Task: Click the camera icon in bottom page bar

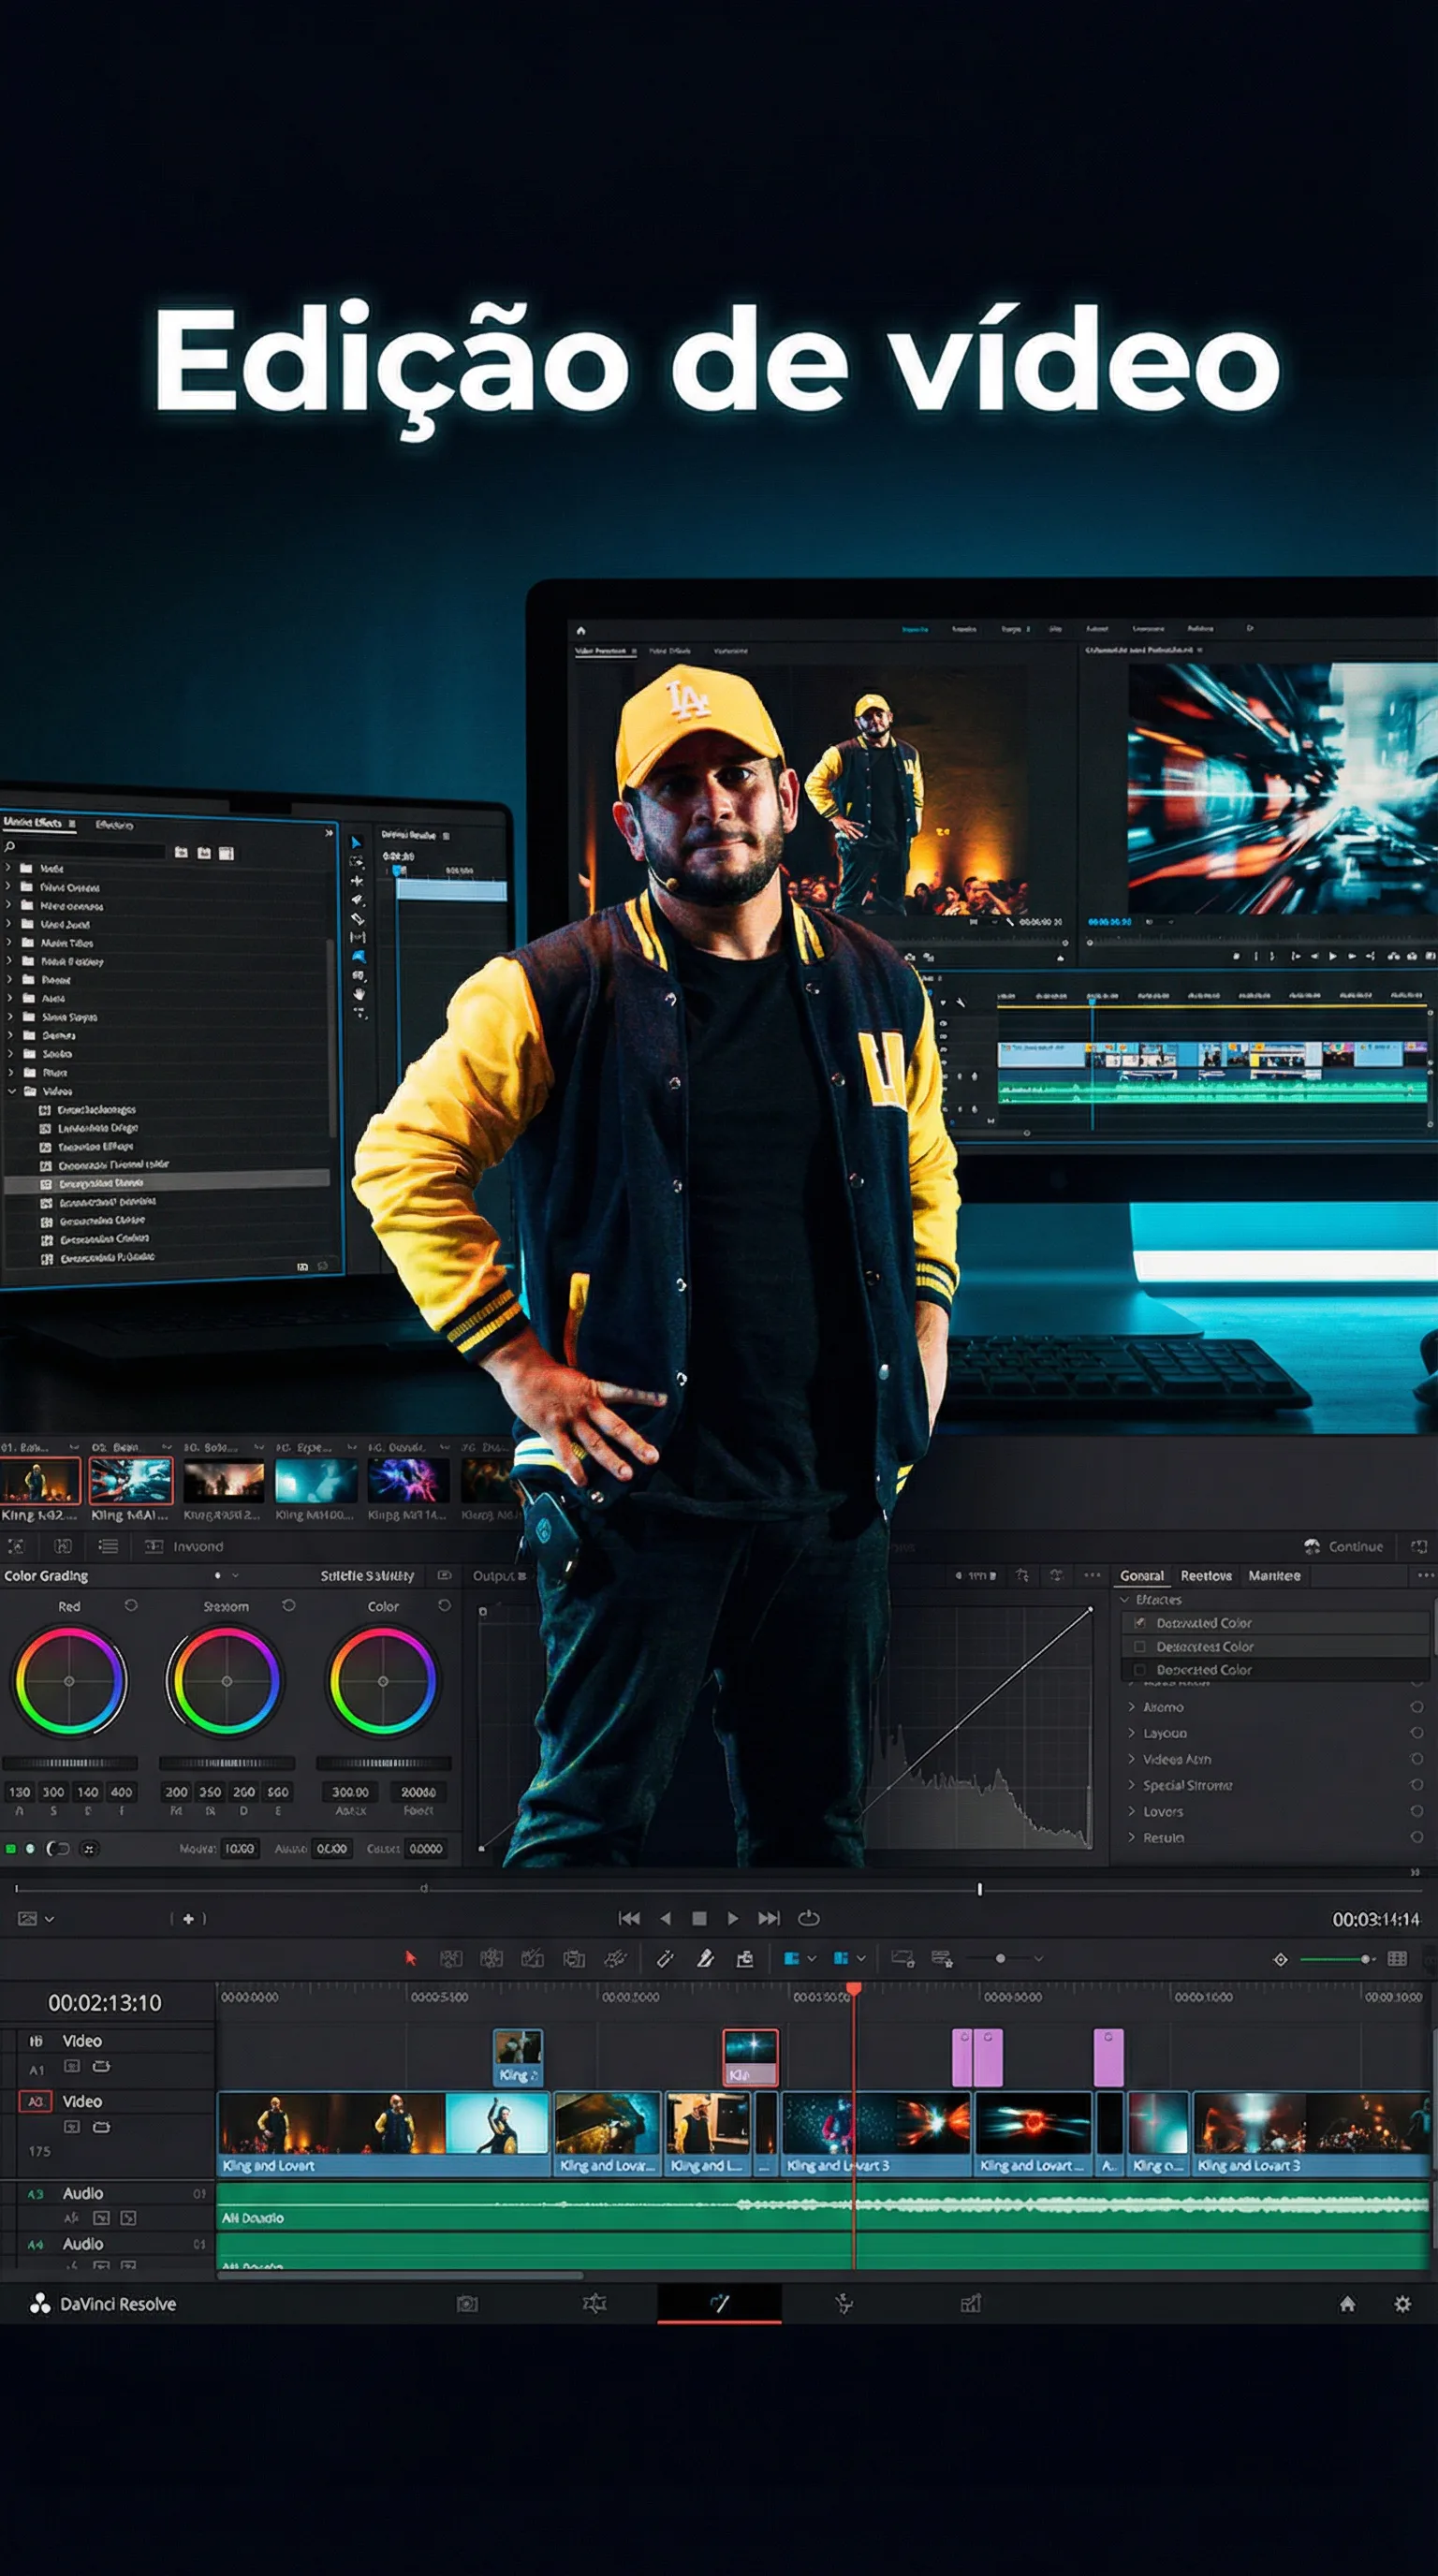Action: point(467,2304)
